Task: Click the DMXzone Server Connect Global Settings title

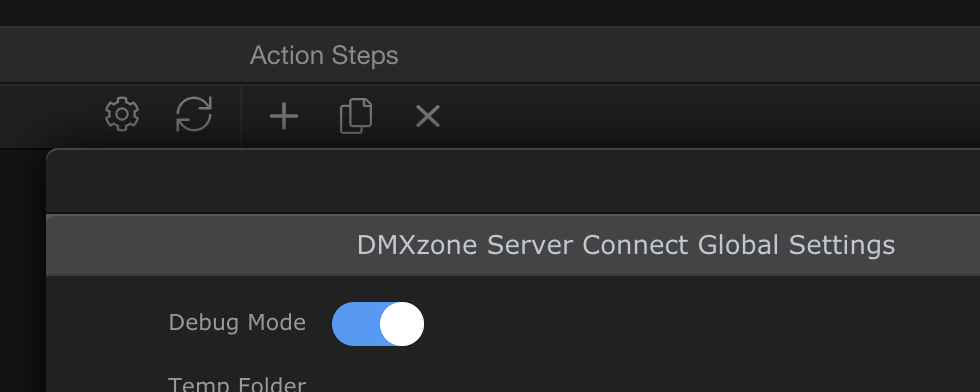Action: (626, 245)
